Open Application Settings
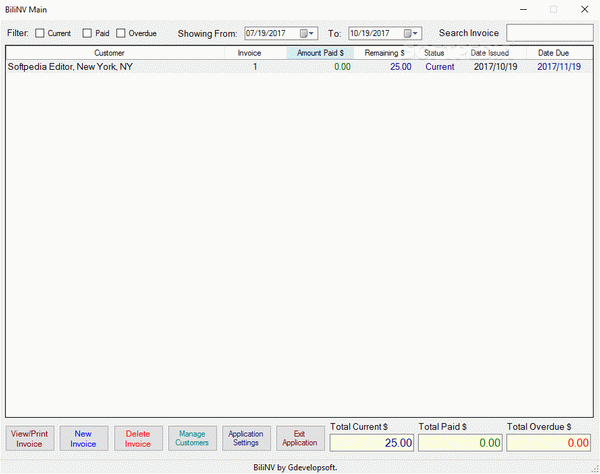Image resolution: width=600 pixels, height=474 pixels. pyautogui.click(x=246, y=438)
